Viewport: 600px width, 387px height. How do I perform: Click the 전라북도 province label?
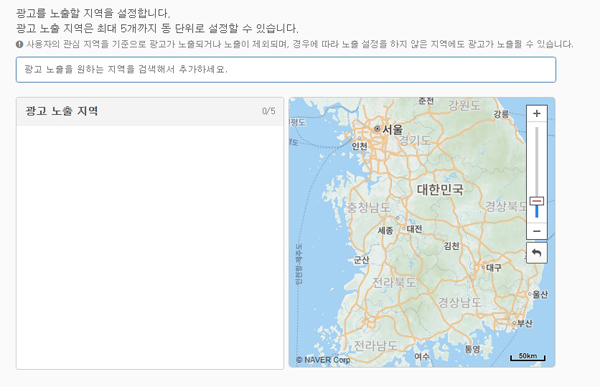(x=394, y=282)
